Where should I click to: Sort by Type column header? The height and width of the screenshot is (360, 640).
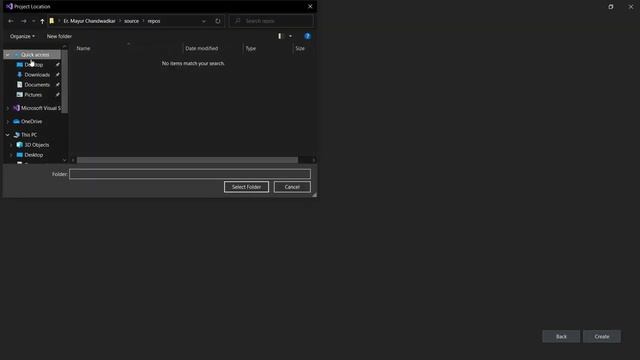click(251, 48)
